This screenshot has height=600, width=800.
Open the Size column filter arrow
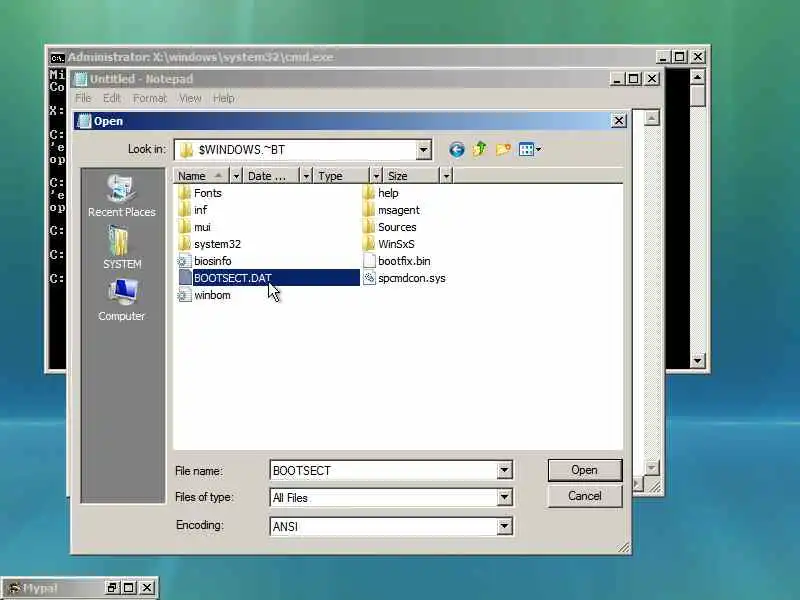(446, 176)
